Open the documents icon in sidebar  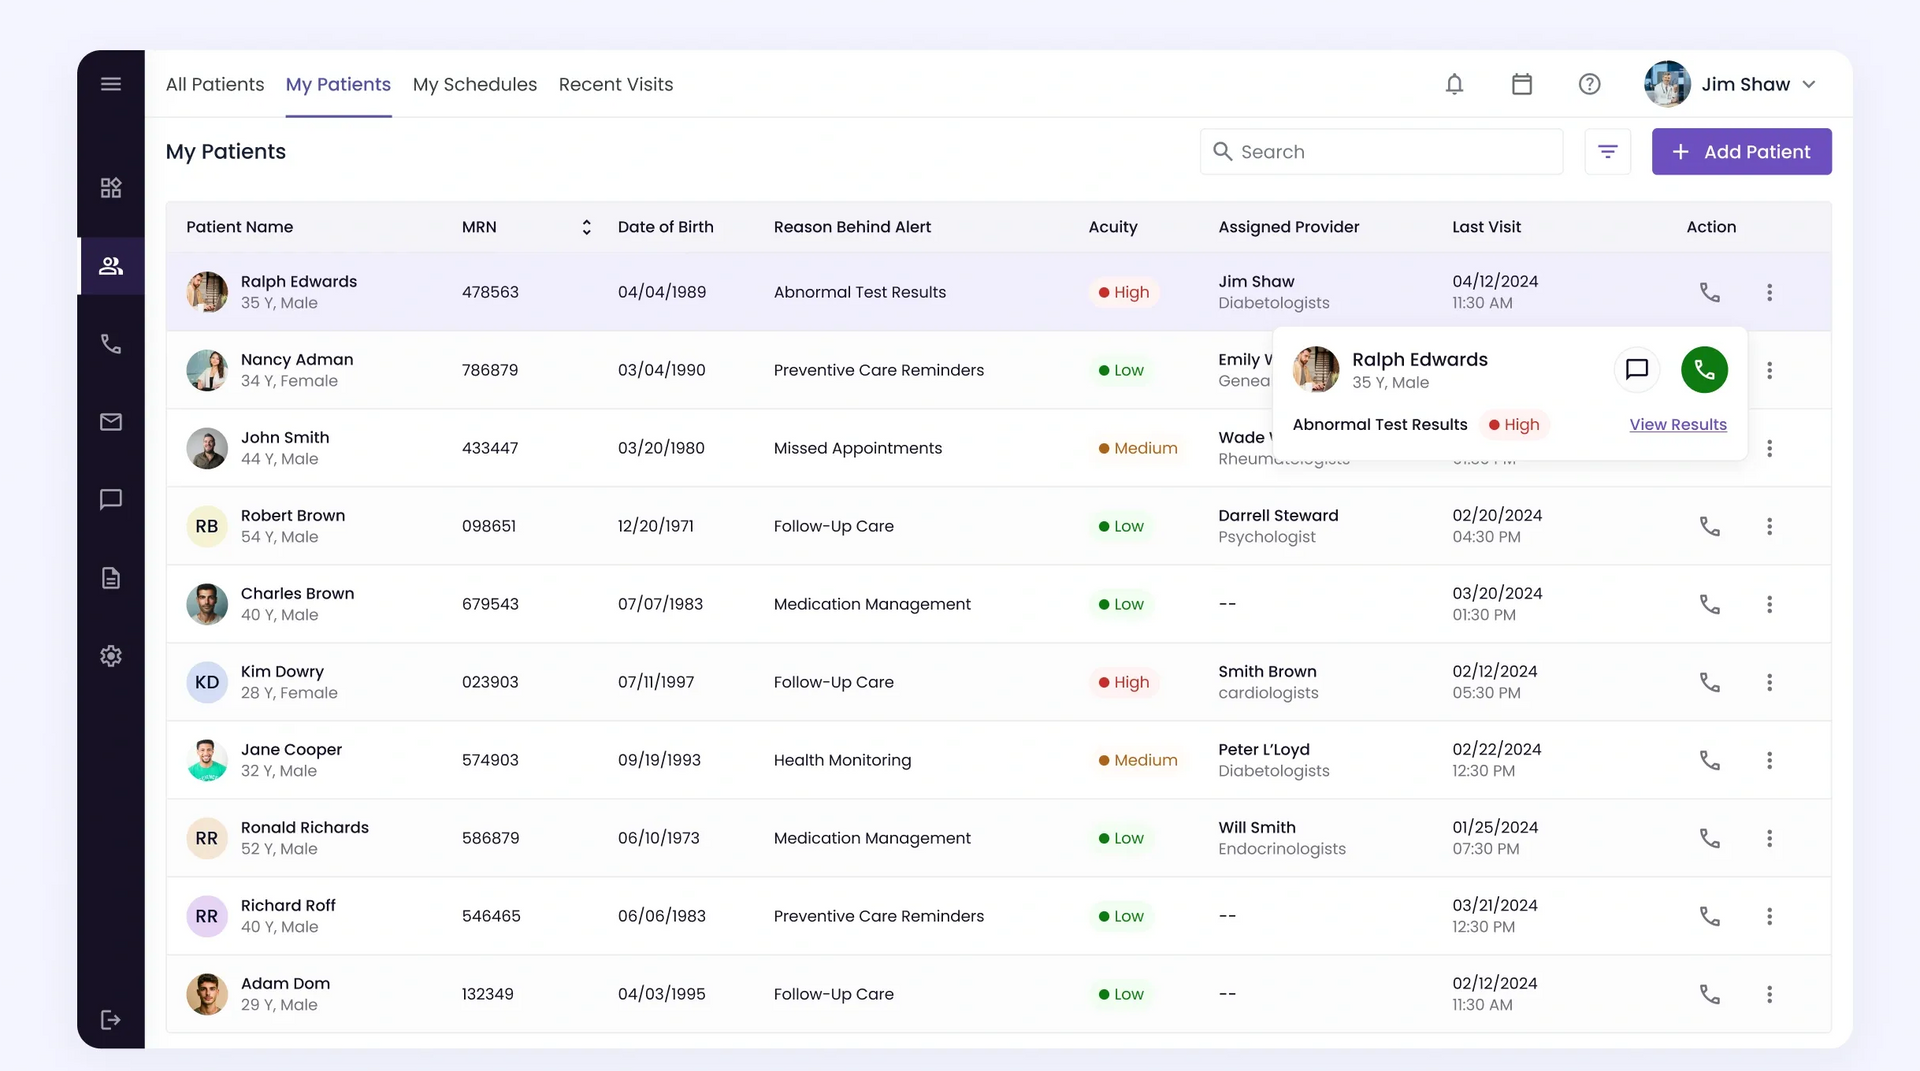coord(111,578)
